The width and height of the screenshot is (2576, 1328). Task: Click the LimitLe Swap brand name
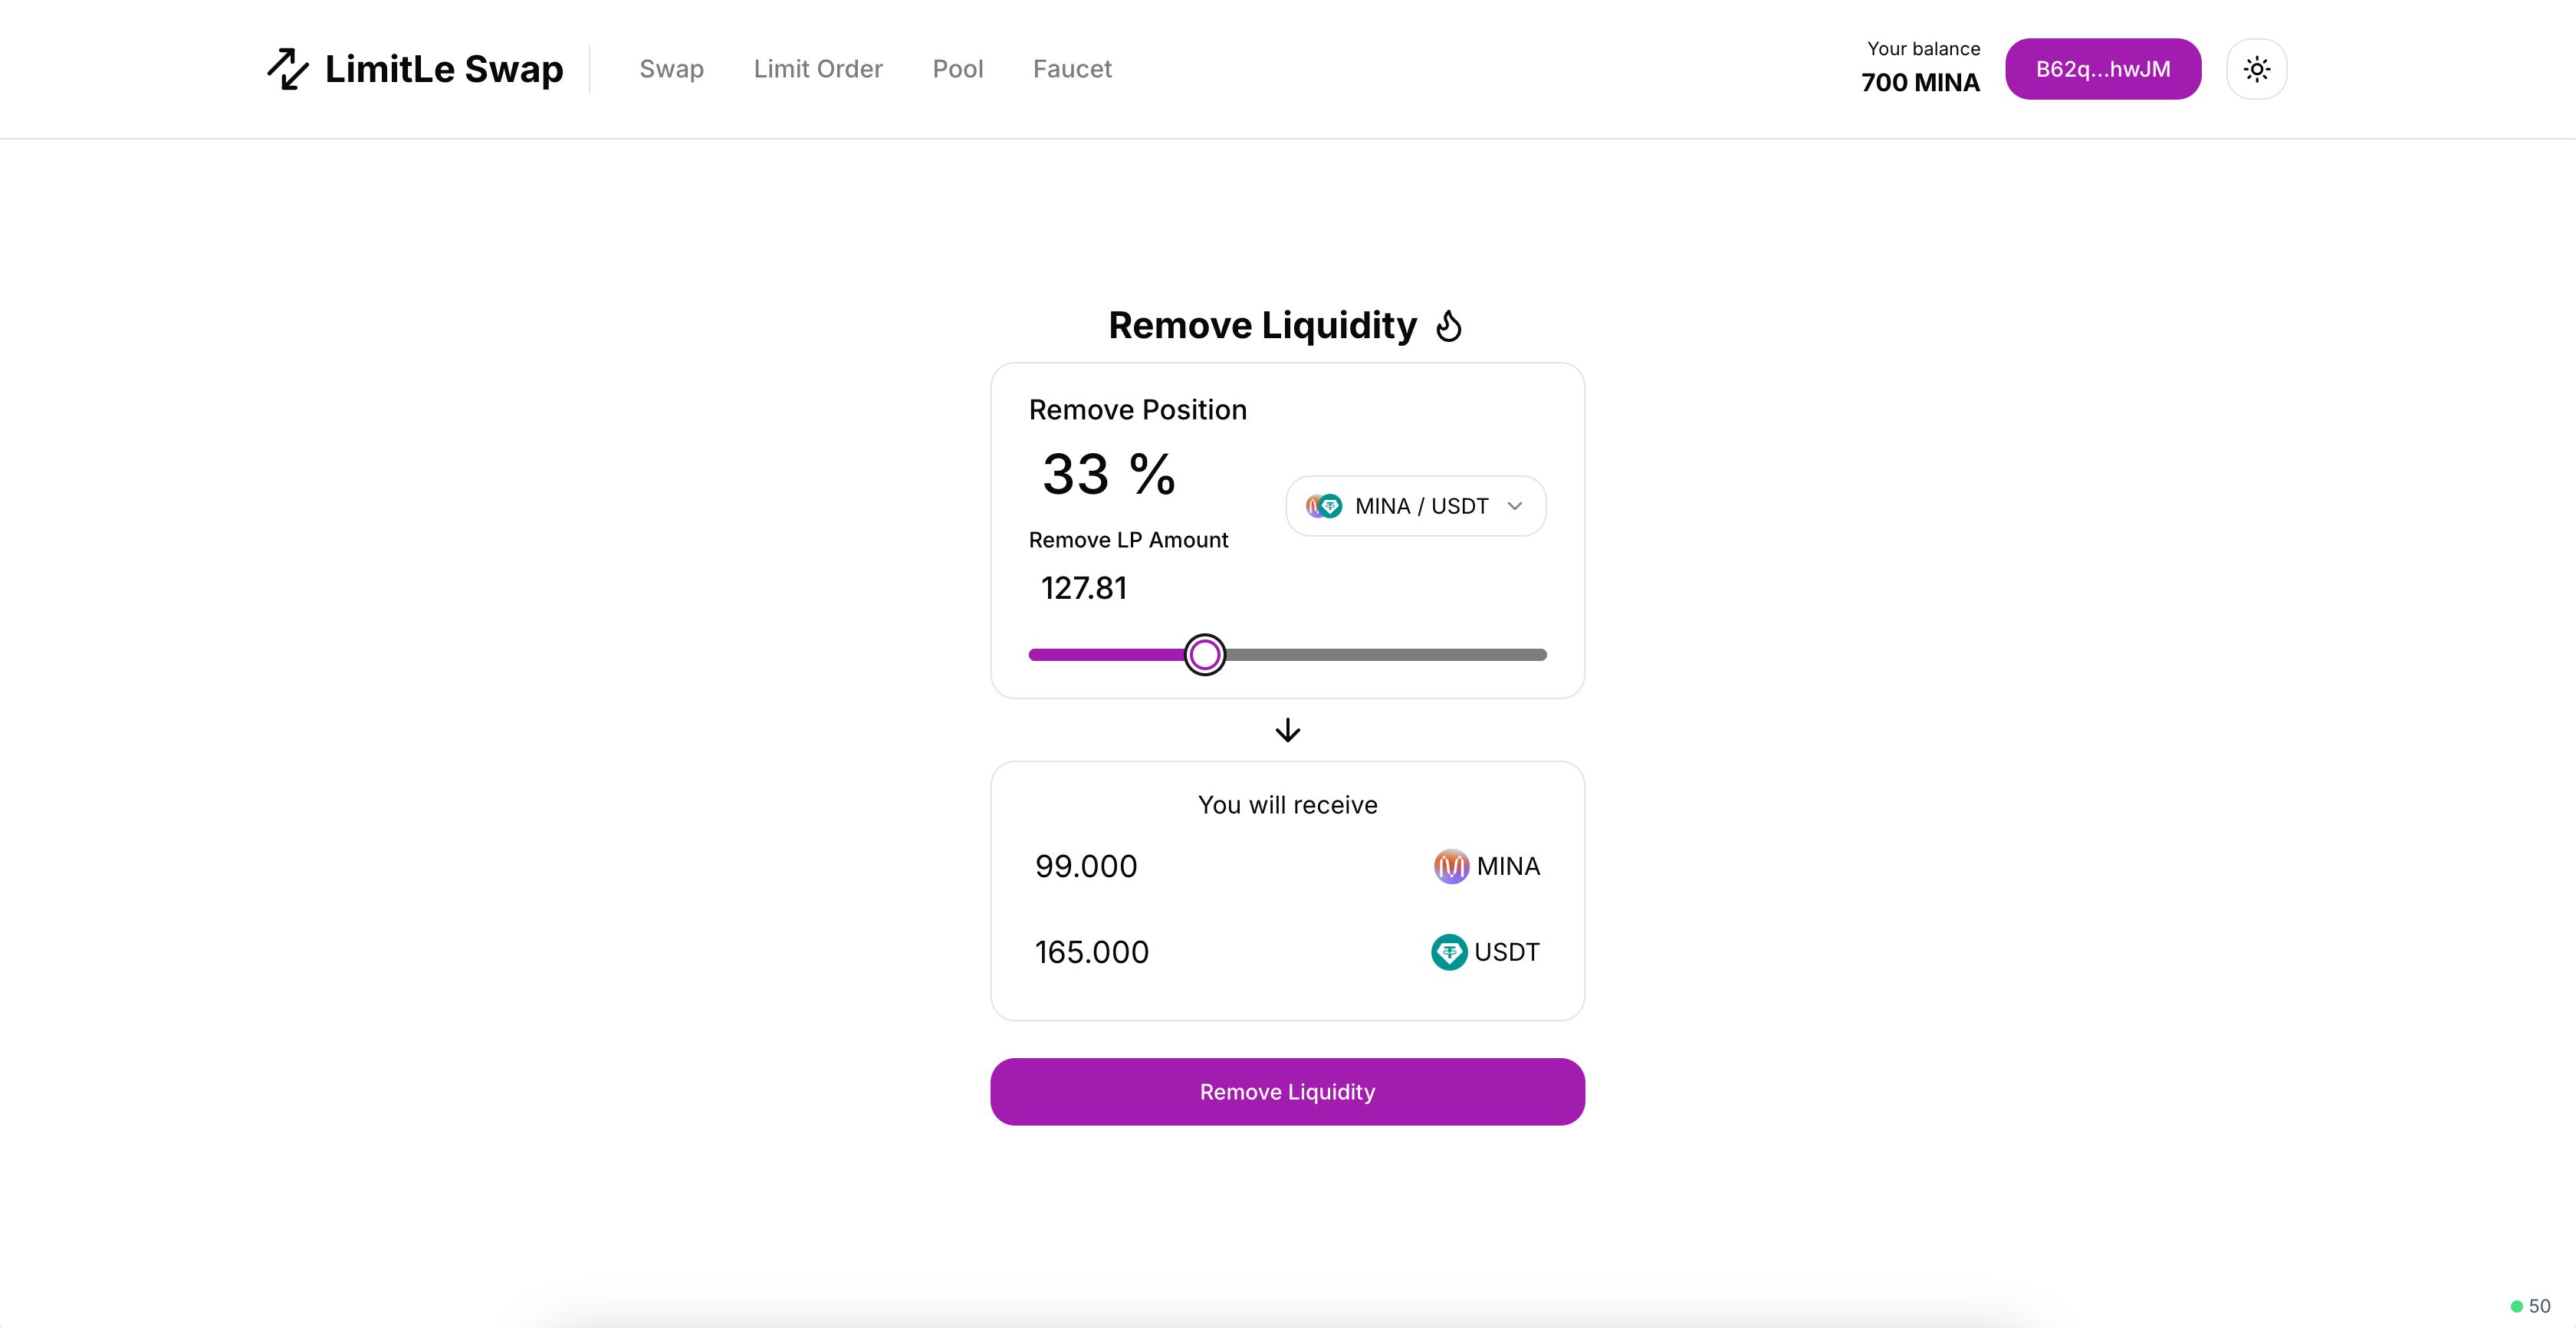tap(444, 69)
